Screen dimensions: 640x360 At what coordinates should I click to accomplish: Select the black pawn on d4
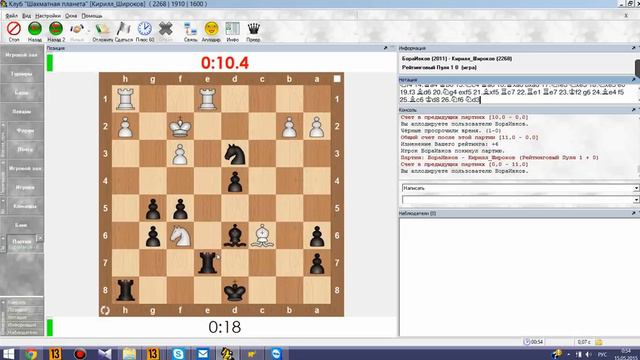click(x=235, y=181)
